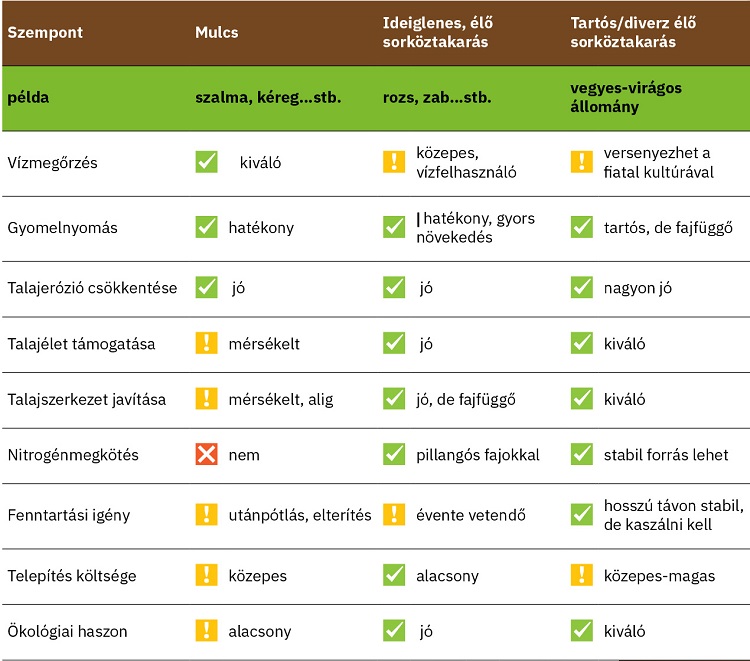The height and width of the screenshot is (661, 750).
Task: Click the yellow warning icon beside 'közepes, vízfelhasználó'
Action: (394, 162)
